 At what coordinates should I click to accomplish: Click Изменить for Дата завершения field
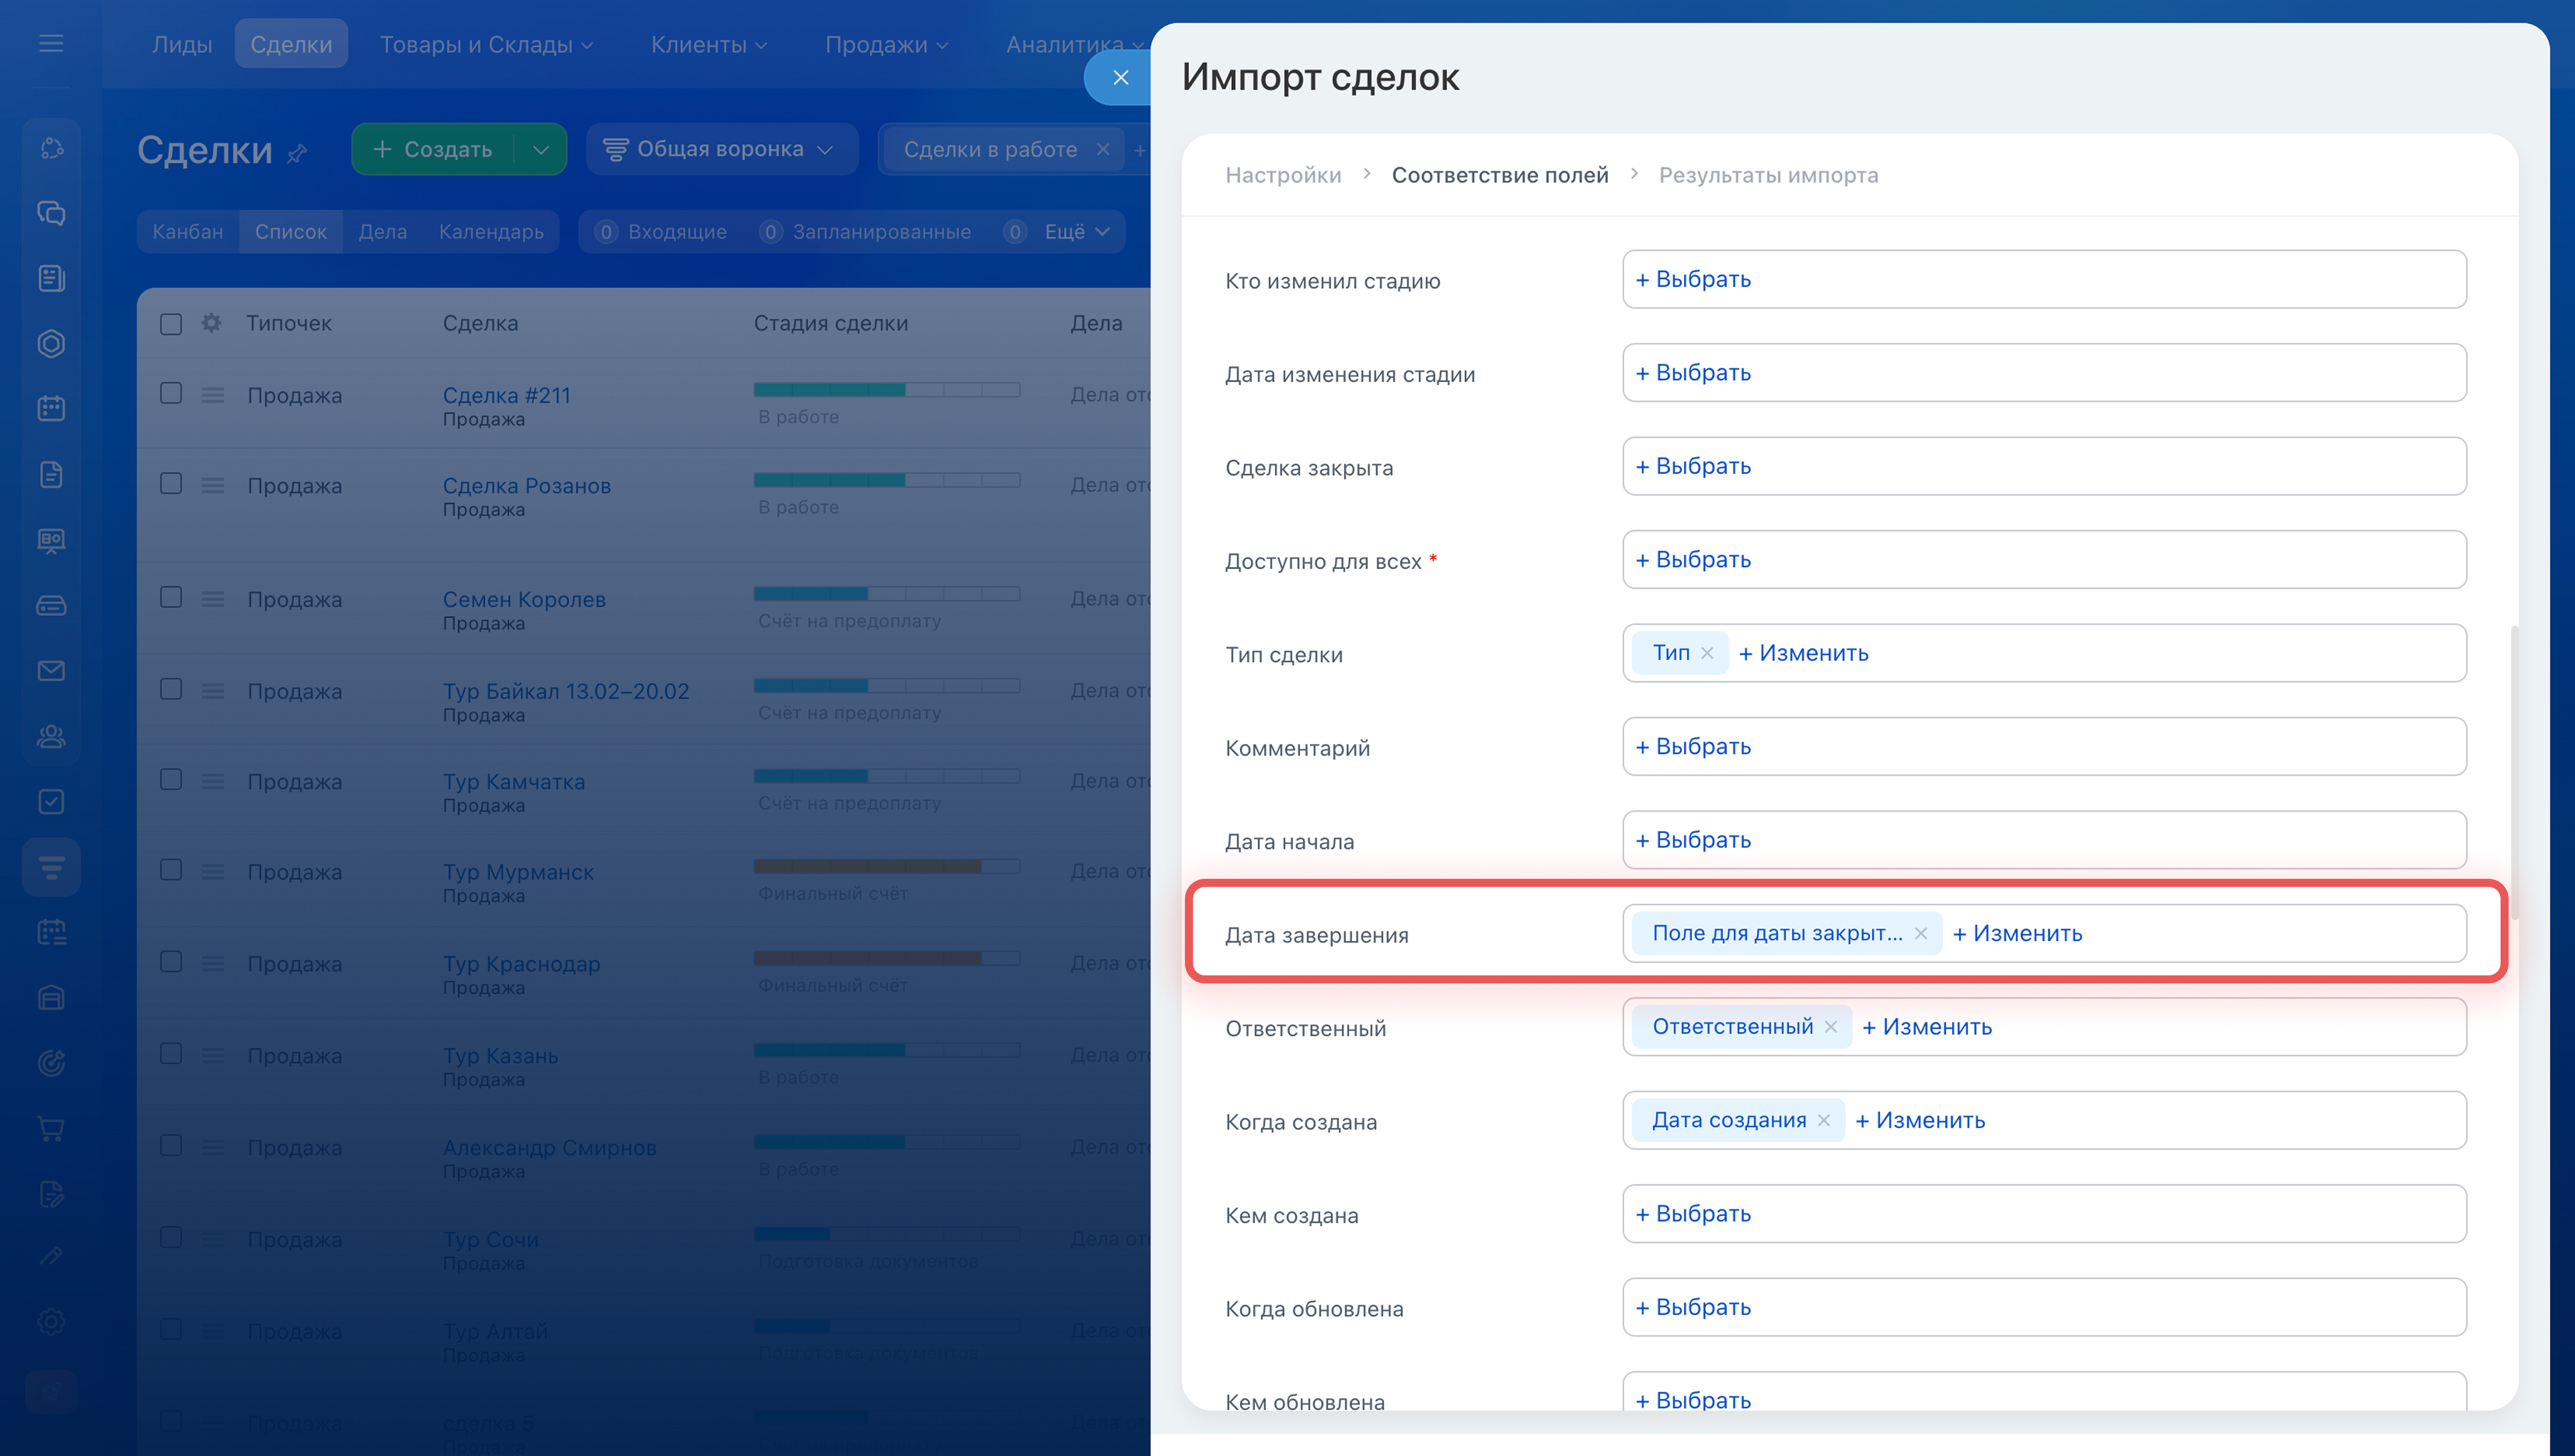(x=2017, y=933)
